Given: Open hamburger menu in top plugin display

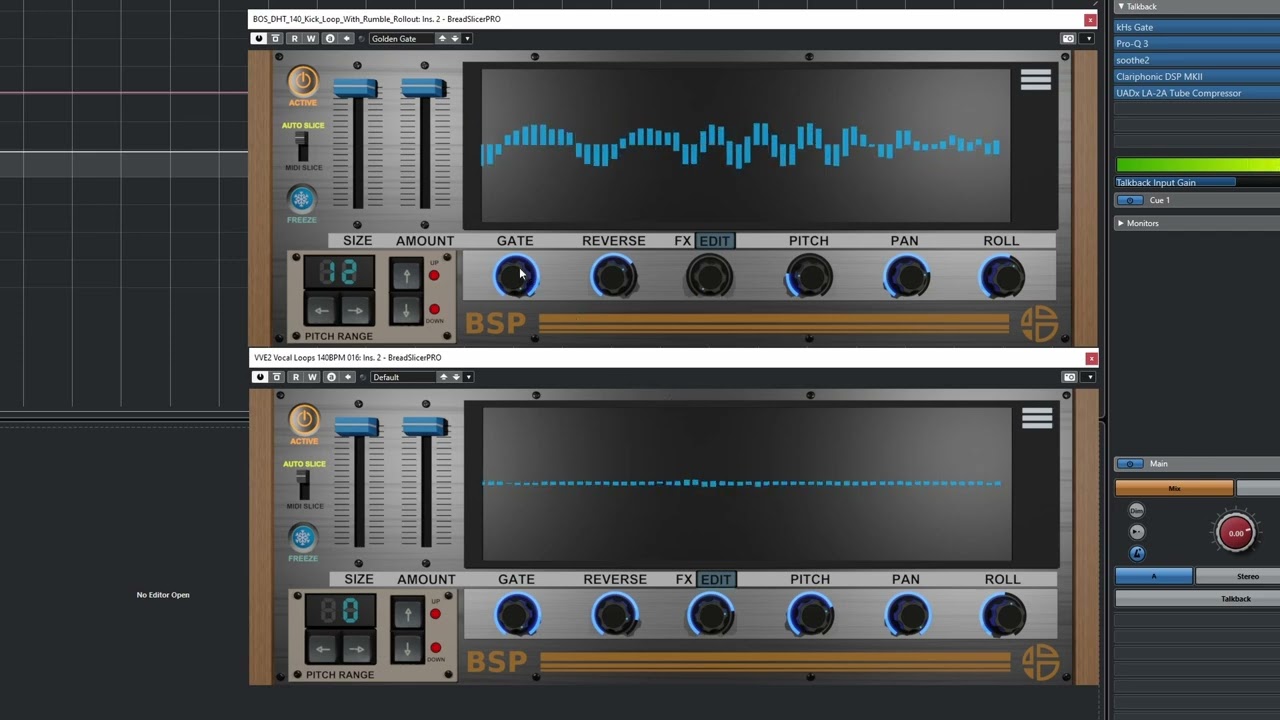Looking at the screenshot, I should tap(1035, 80).
